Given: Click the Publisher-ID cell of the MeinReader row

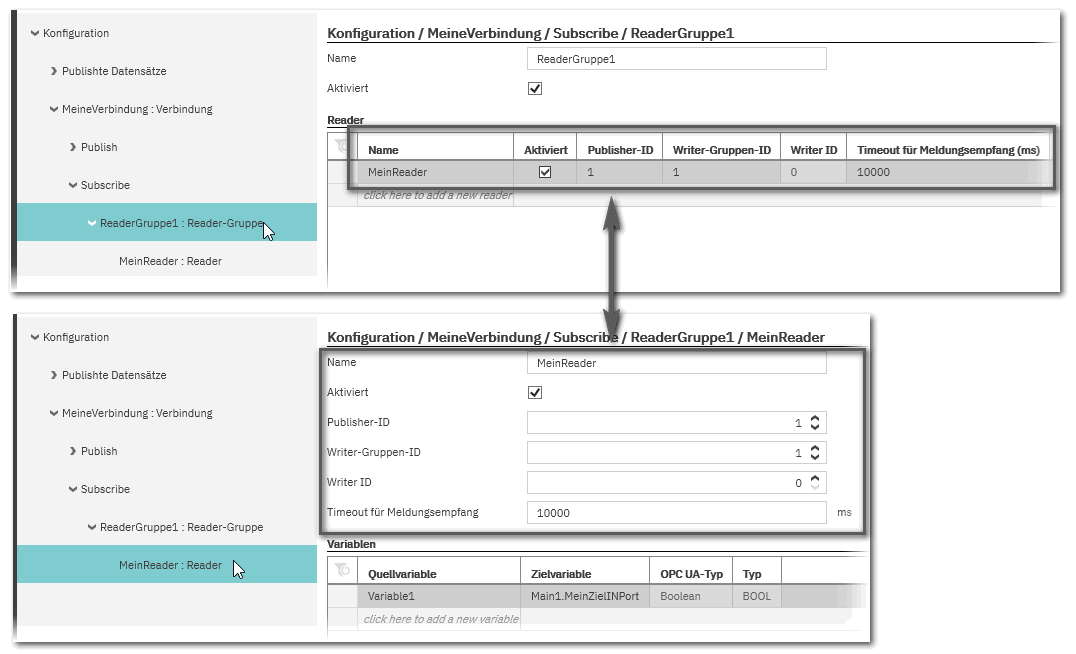Looking at the screenshot, I should click(x=620, y=172).
